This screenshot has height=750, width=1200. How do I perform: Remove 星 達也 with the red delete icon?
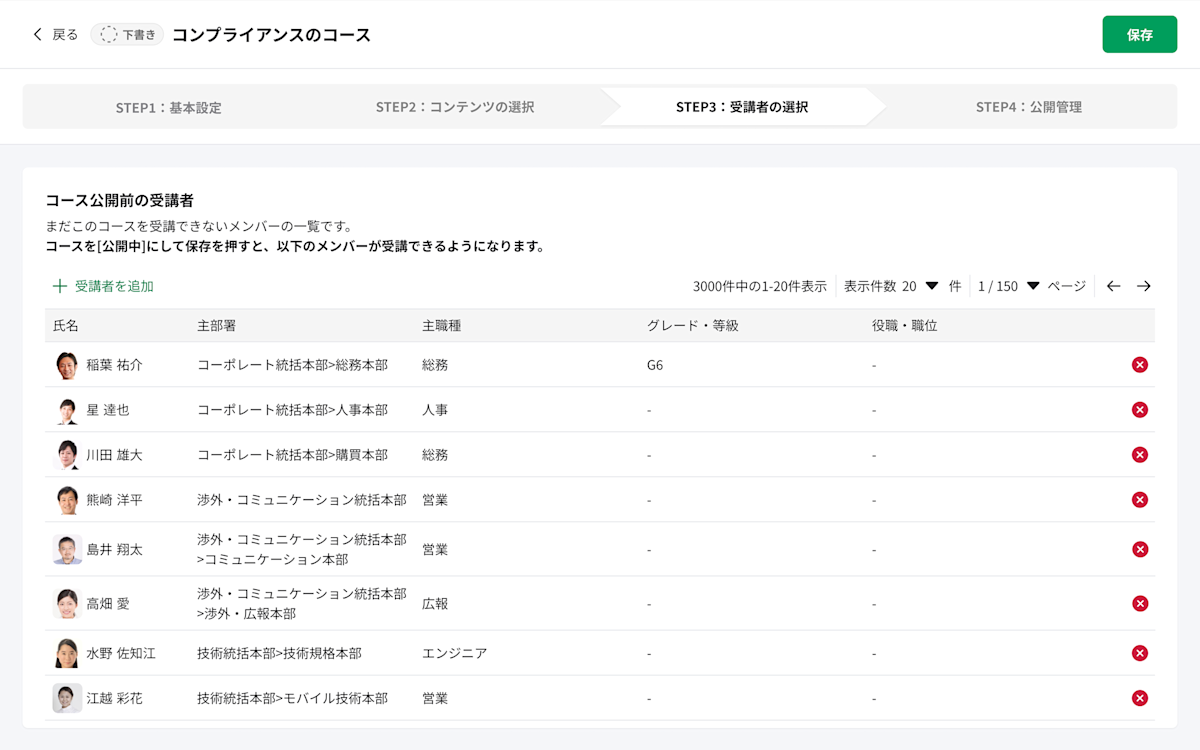coord(1139,410)
